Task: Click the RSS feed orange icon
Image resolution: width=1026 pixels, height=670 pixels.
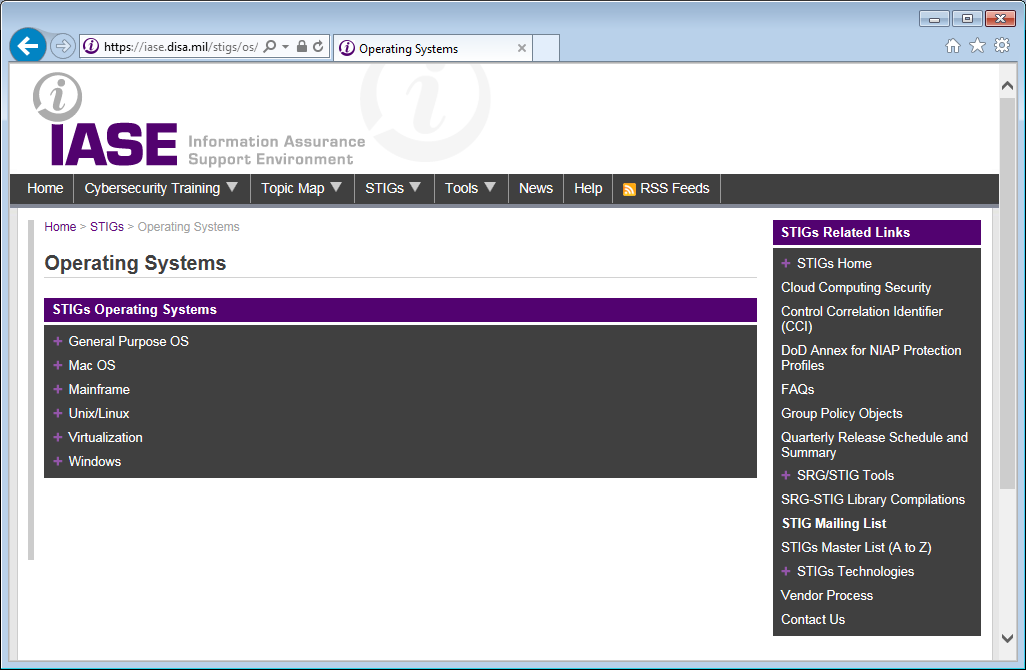Action: (629, 189)
